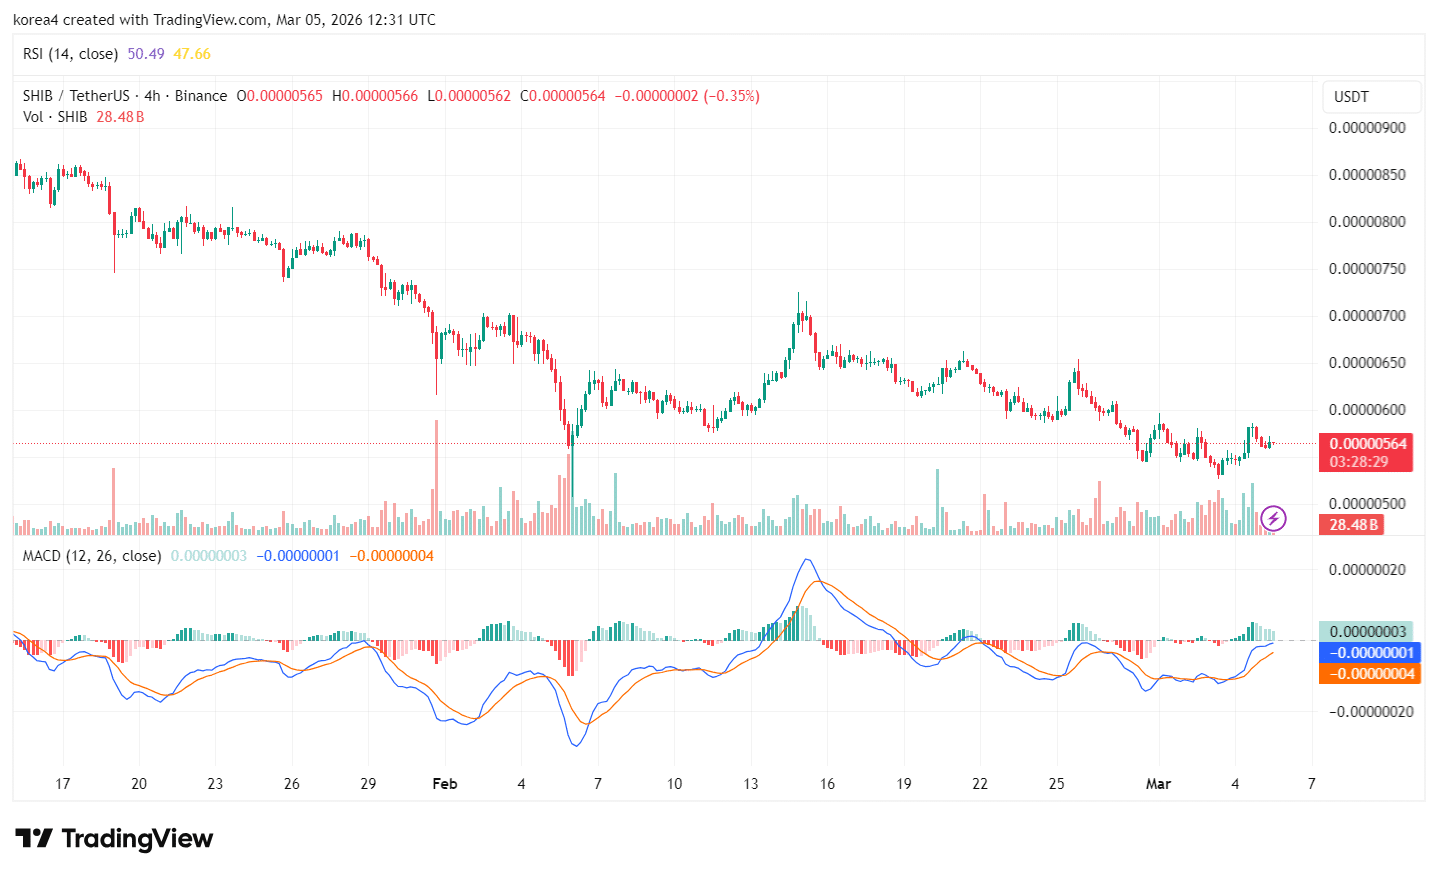The image size is (1438, 876).
Task: Click the yellow RSI value 47.66
Action: (192, 54)
